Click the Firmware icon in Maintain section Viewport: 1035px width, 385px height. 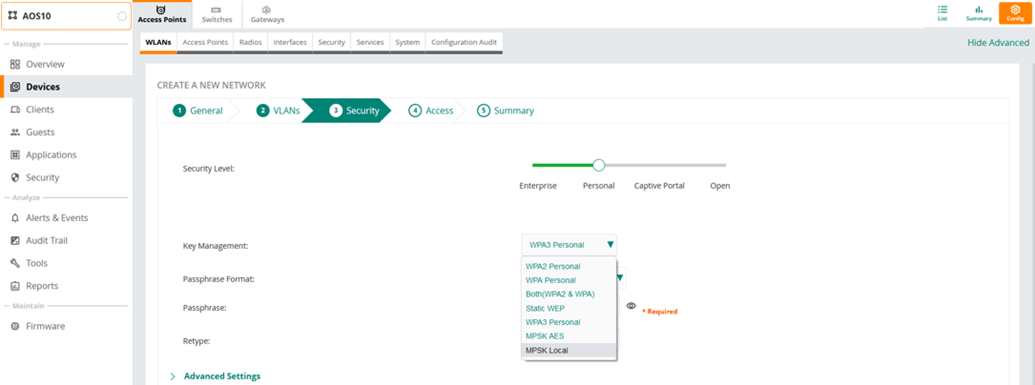tap(15, 326)
